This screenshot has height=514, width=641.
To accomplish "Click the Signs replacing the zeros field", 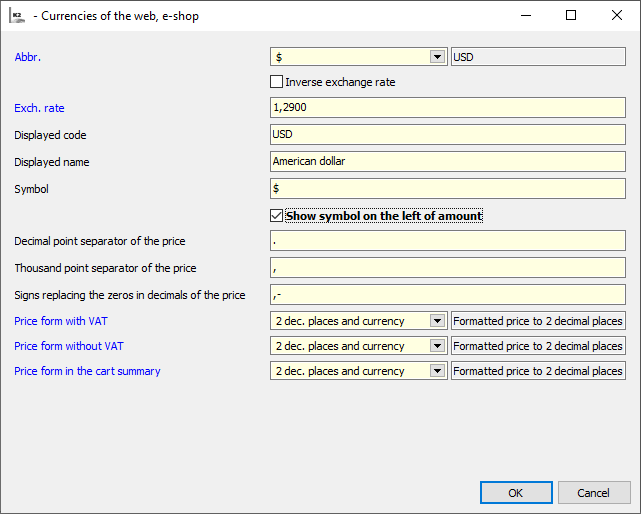I will tap(447, 294).
